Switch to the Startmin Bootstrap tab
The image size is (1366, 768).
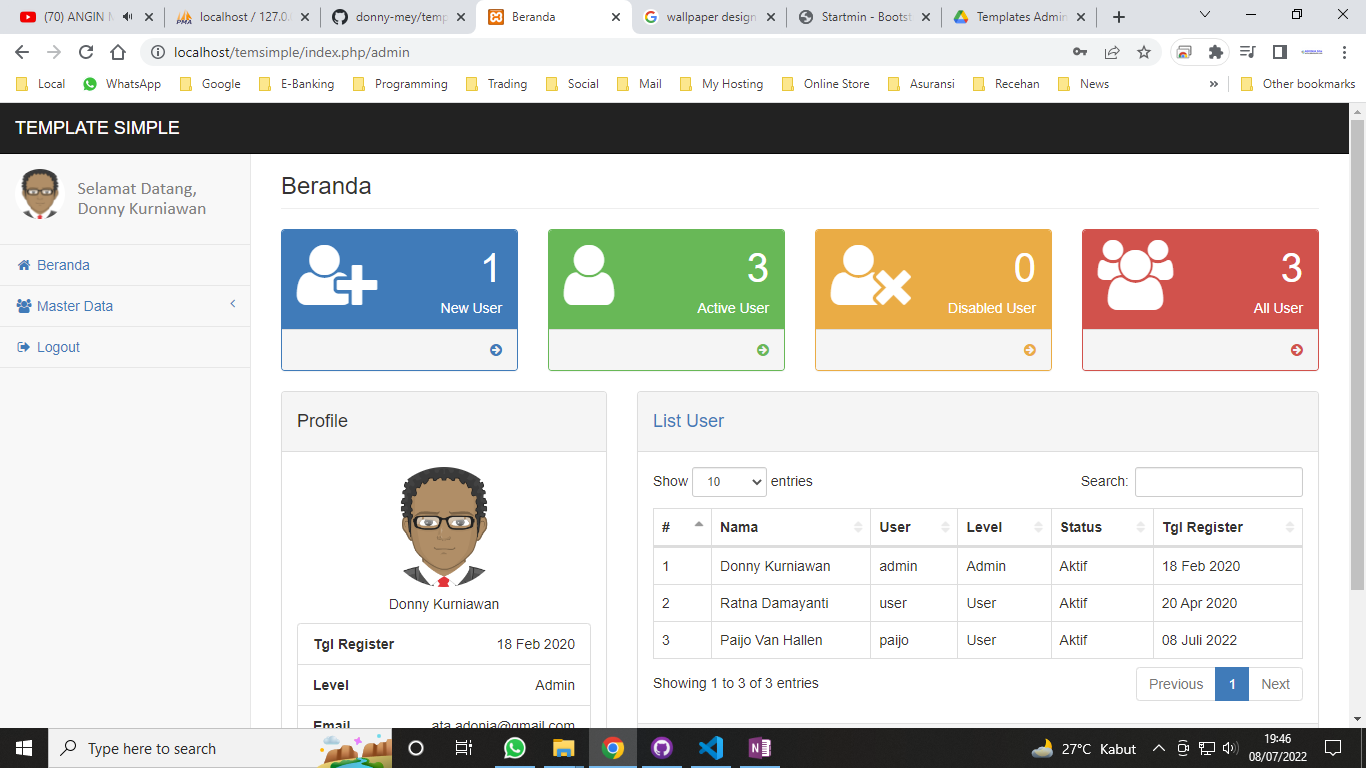(863, 17)
